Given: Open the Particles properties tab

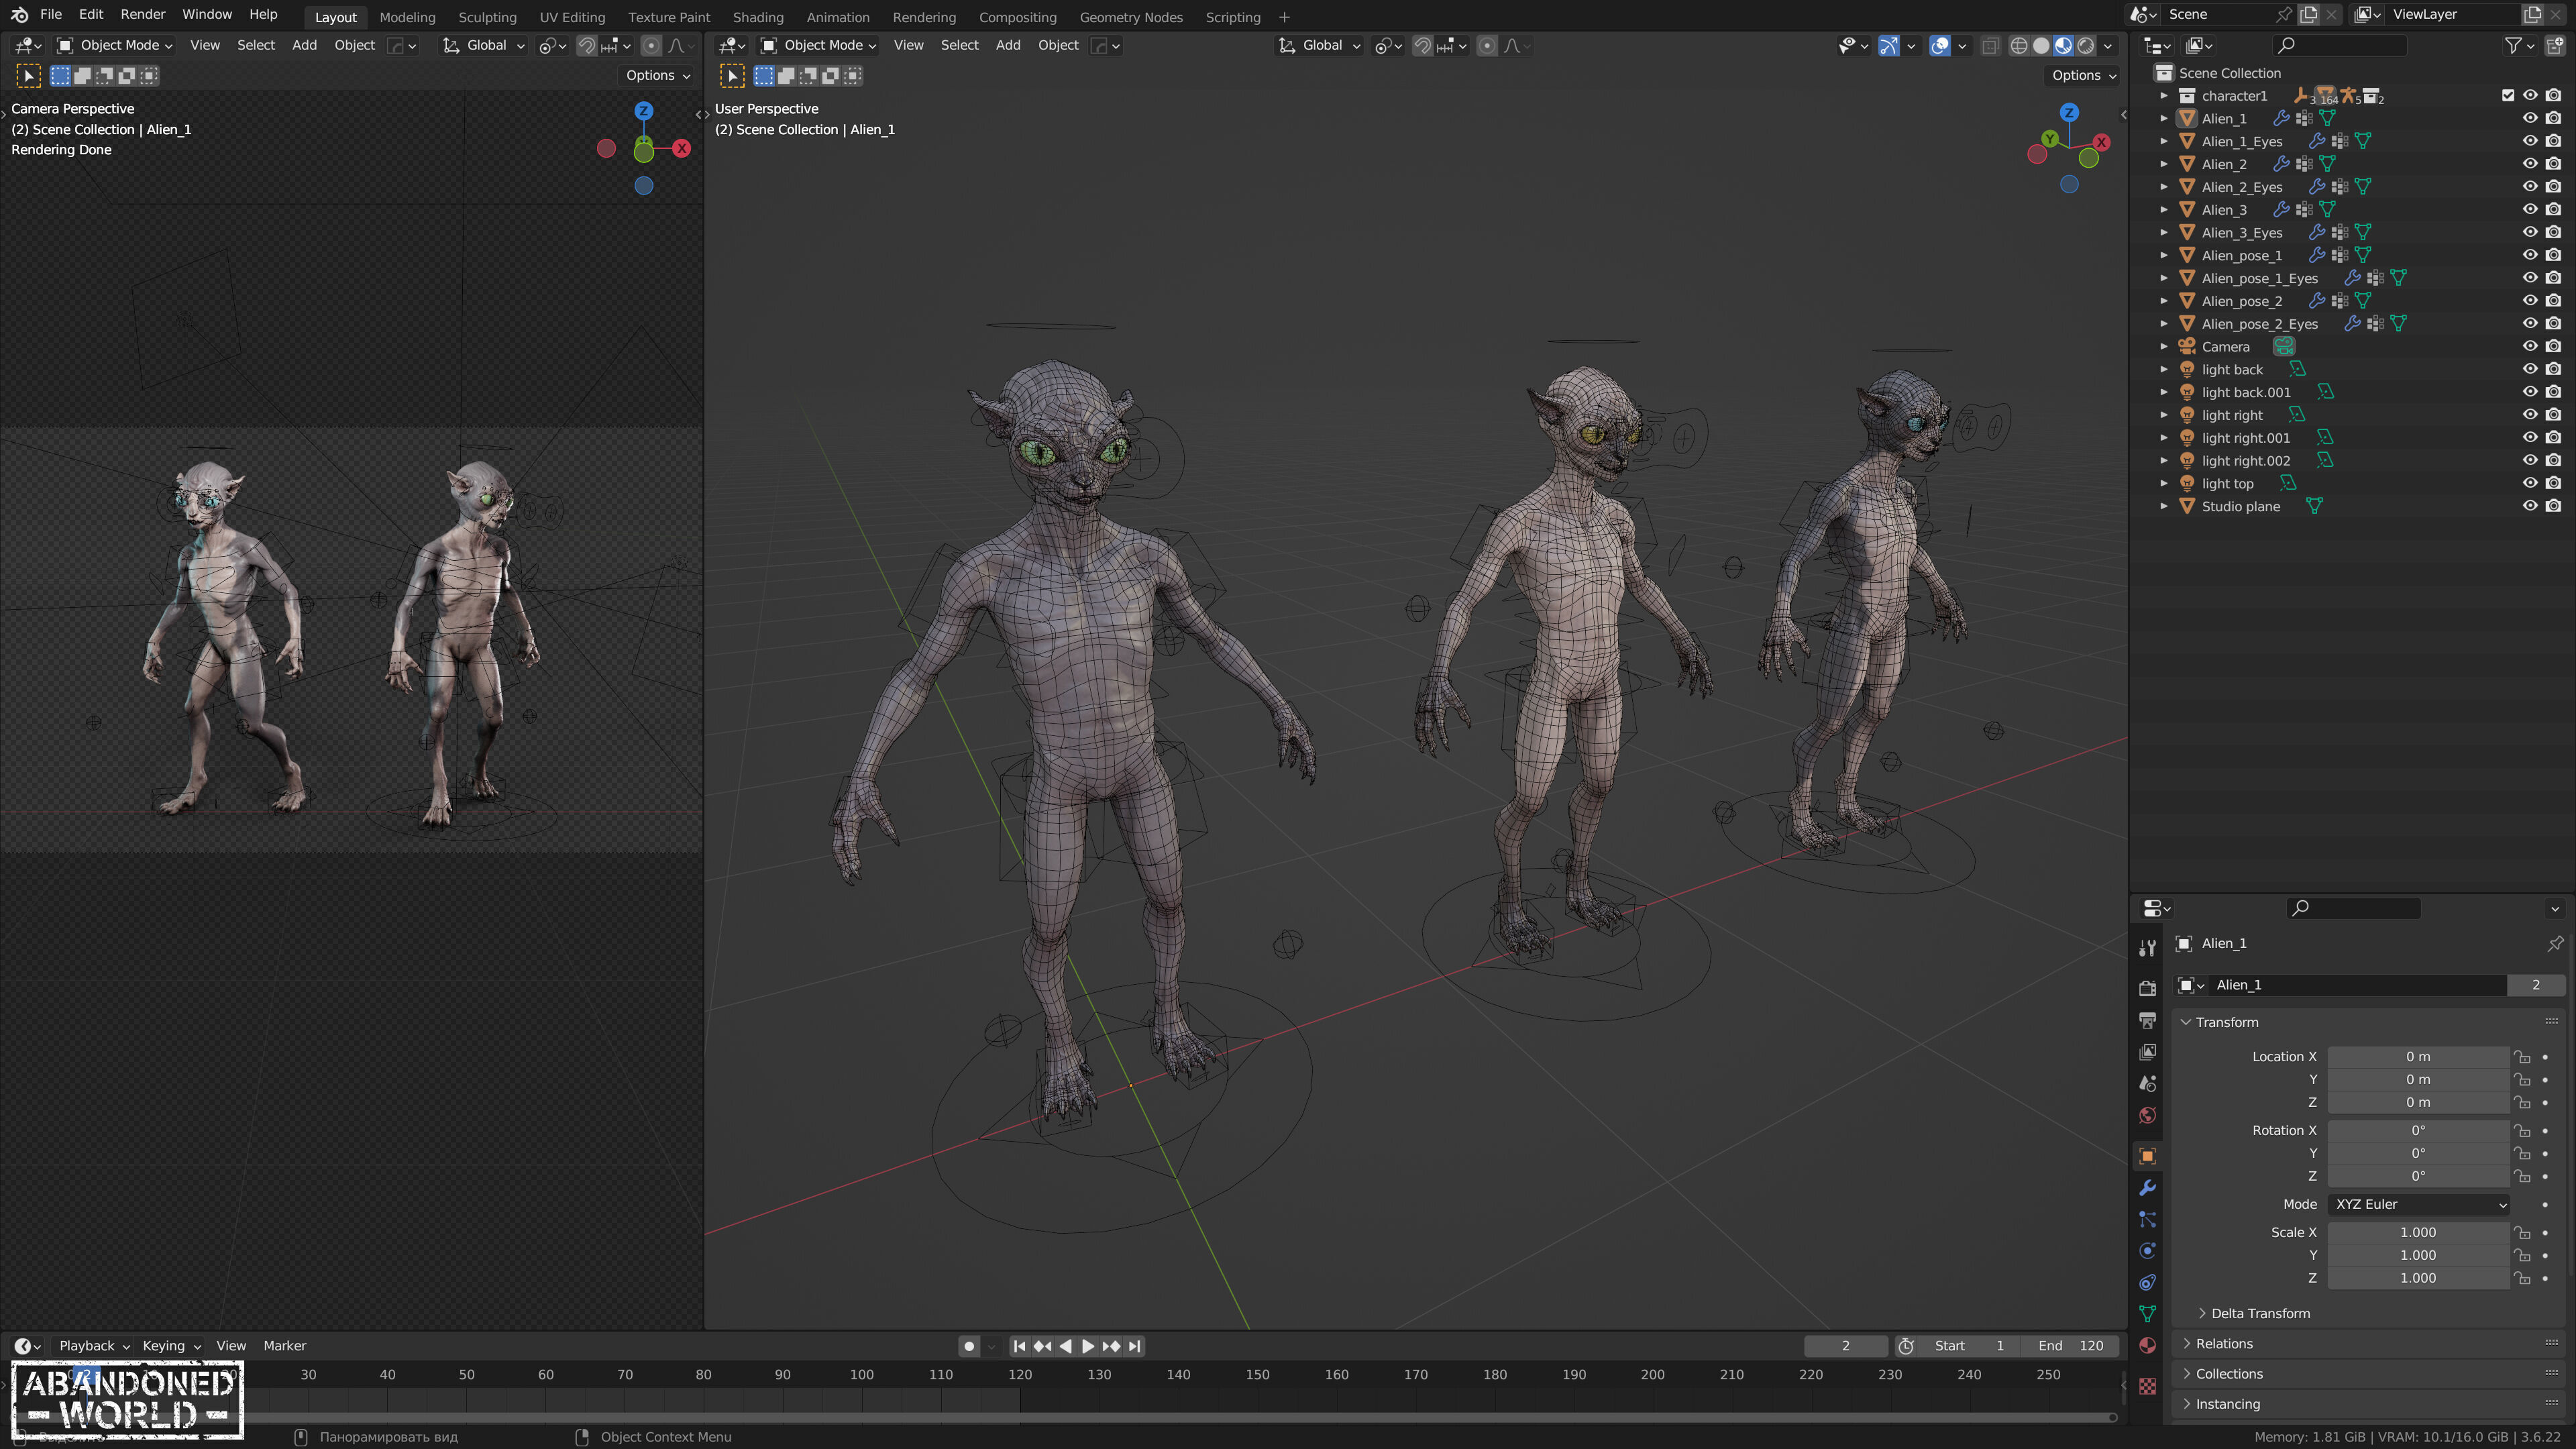Looking at the screenshot, I should coord(2147,1220).
